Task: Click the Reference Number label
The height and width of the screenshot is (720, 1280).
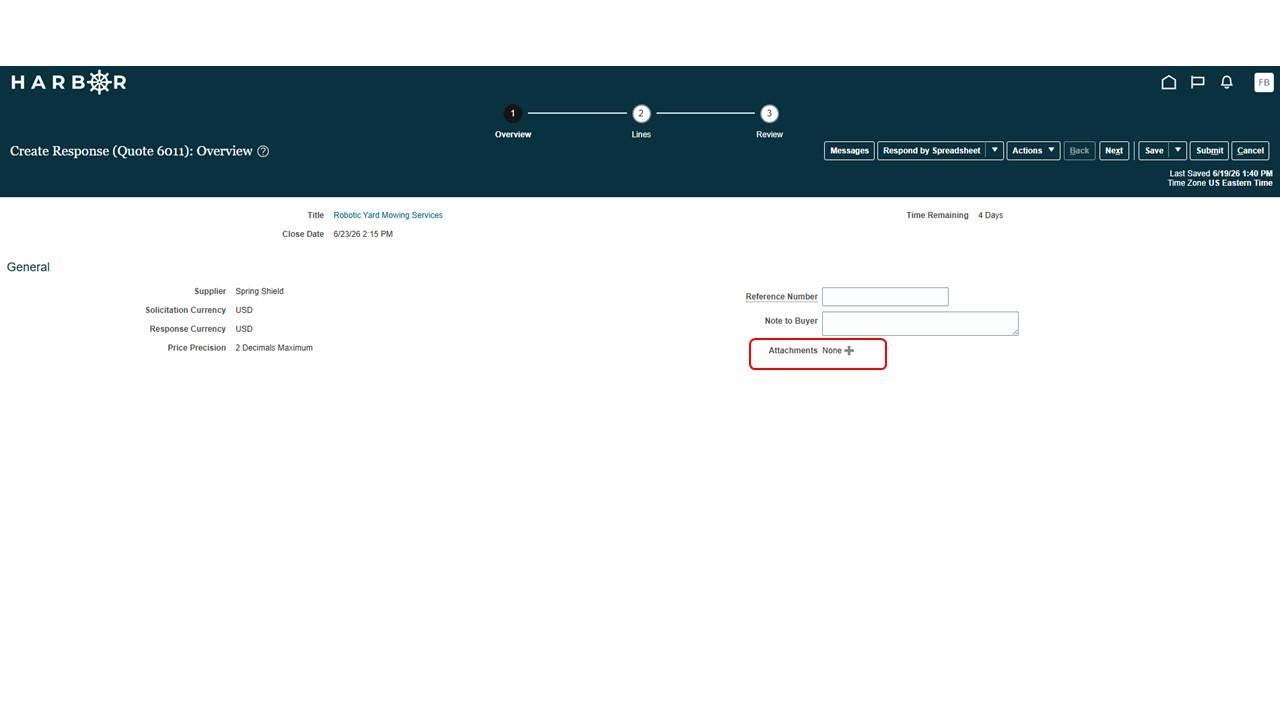Action: coord(781,297)
